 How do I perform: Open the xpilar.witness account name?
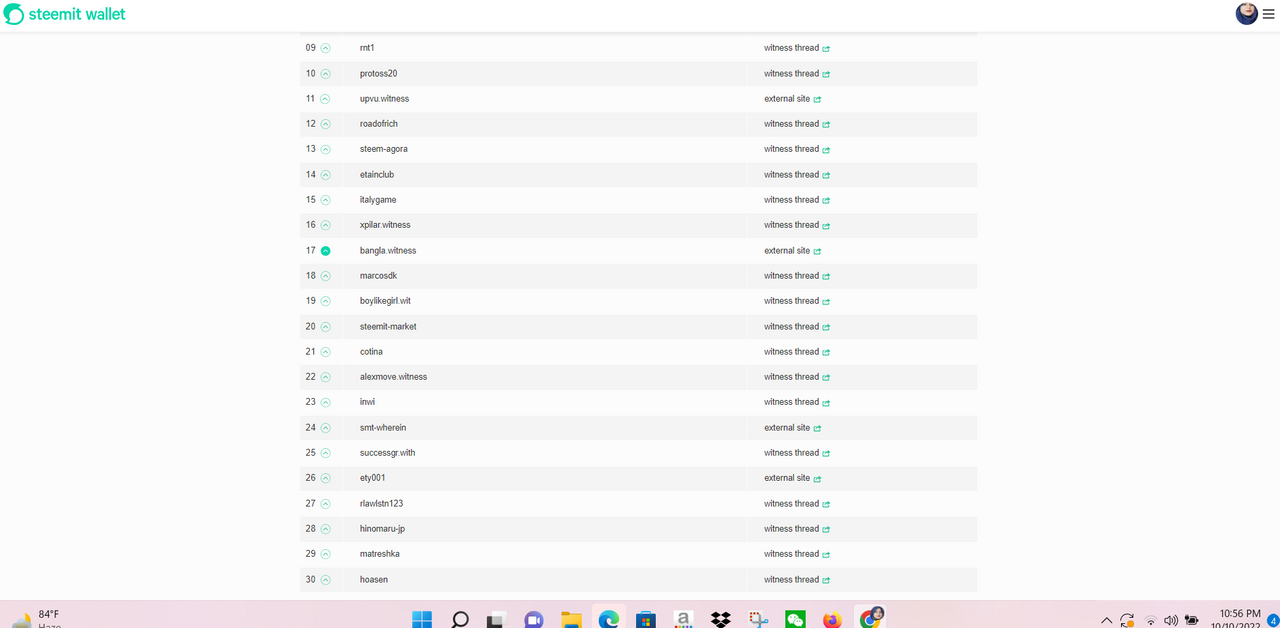click(x=385, y=225)
